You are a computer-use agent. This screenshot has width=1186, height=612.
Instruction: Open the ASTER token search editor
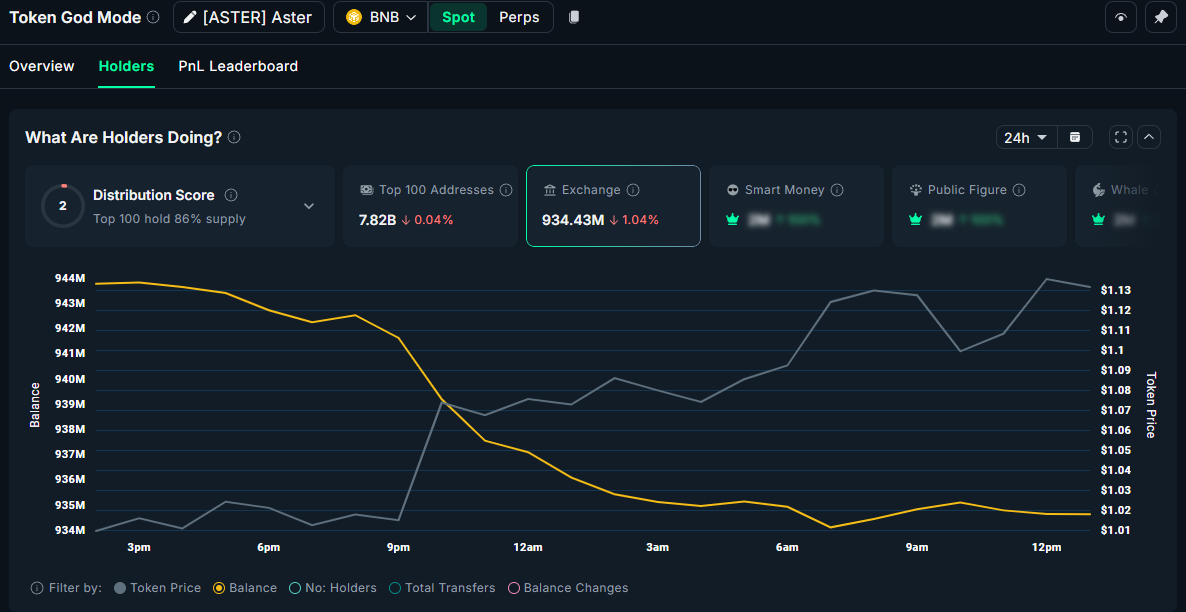pos(248,17)
